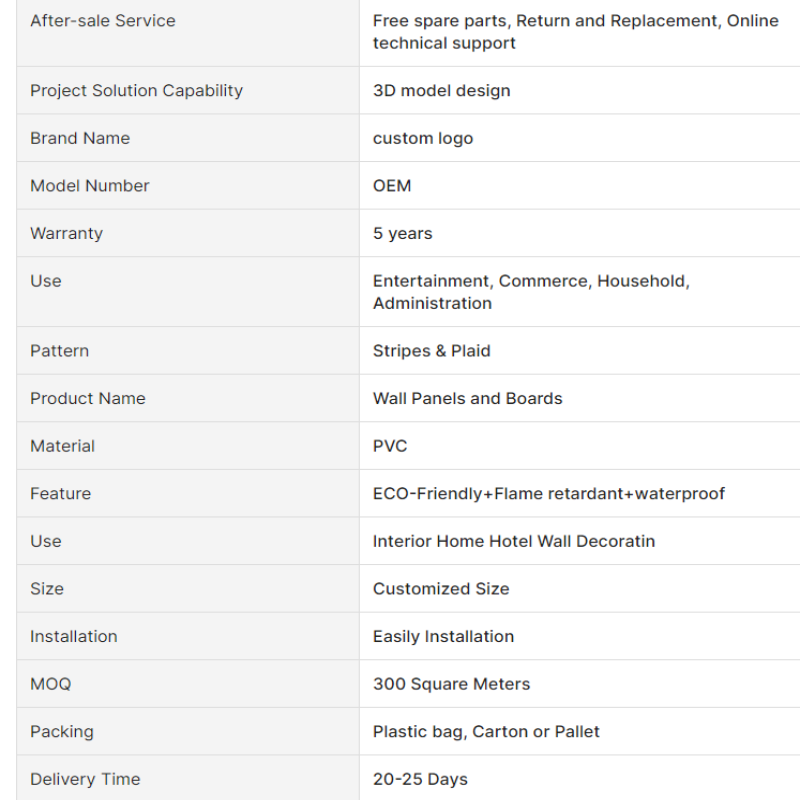Click the OEM model number value

[392, 186]
